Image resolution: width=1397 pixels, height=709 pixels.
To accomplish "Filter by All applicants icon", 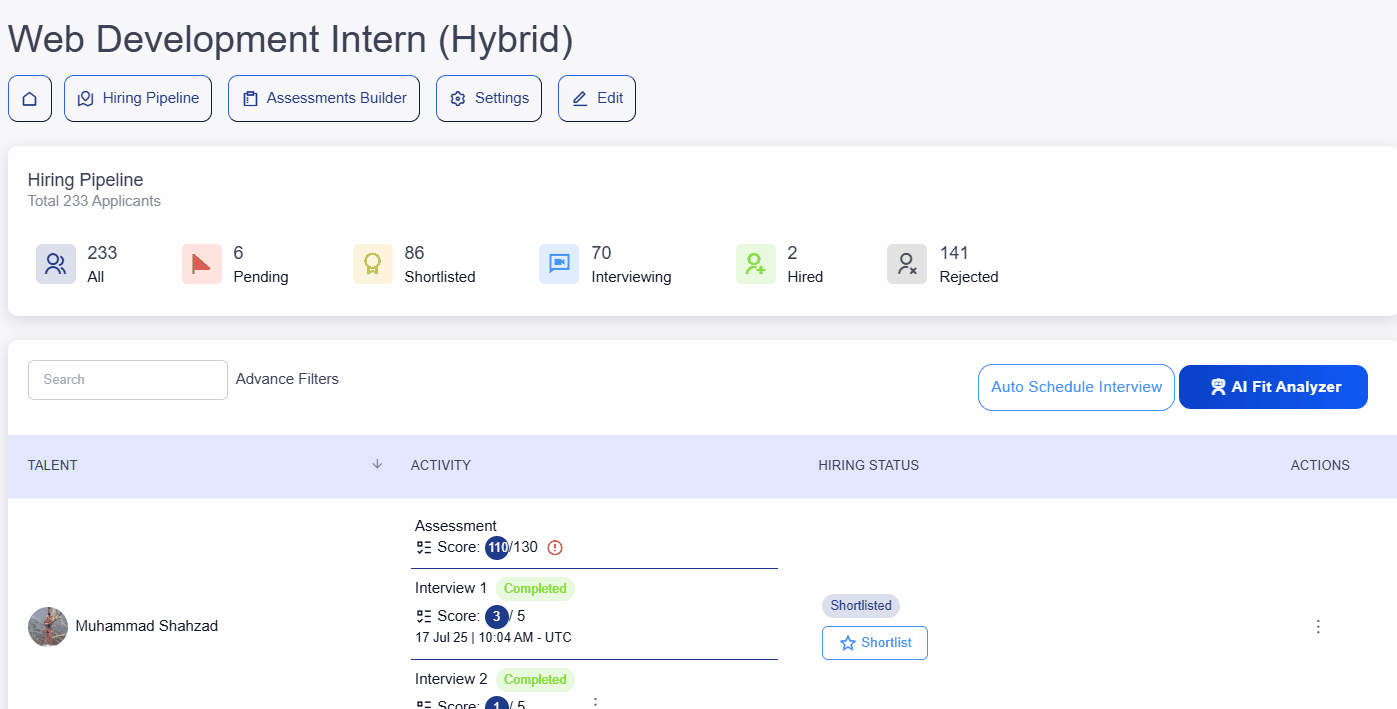I will tap(56, 264).
